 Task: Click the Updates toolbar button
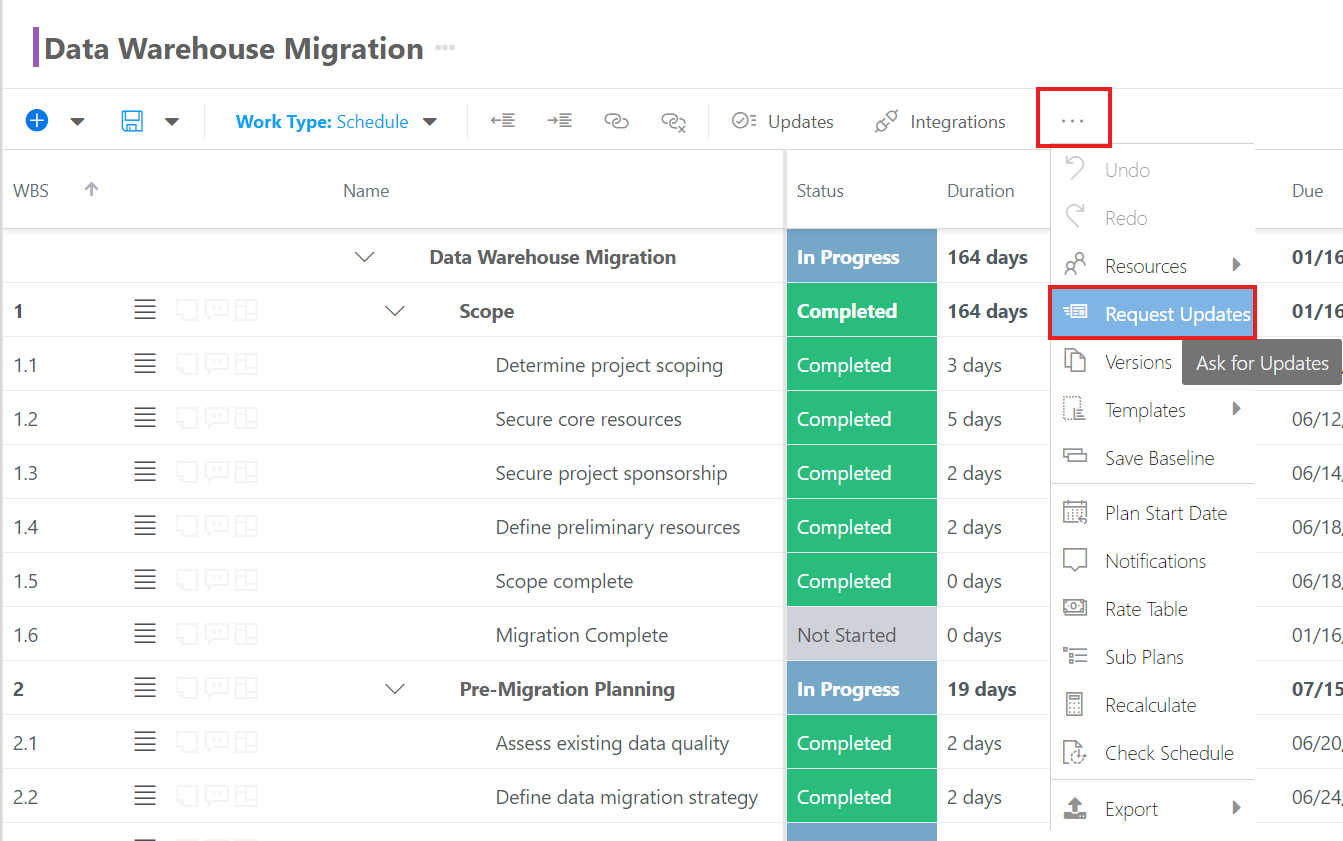tap(783, 122)
